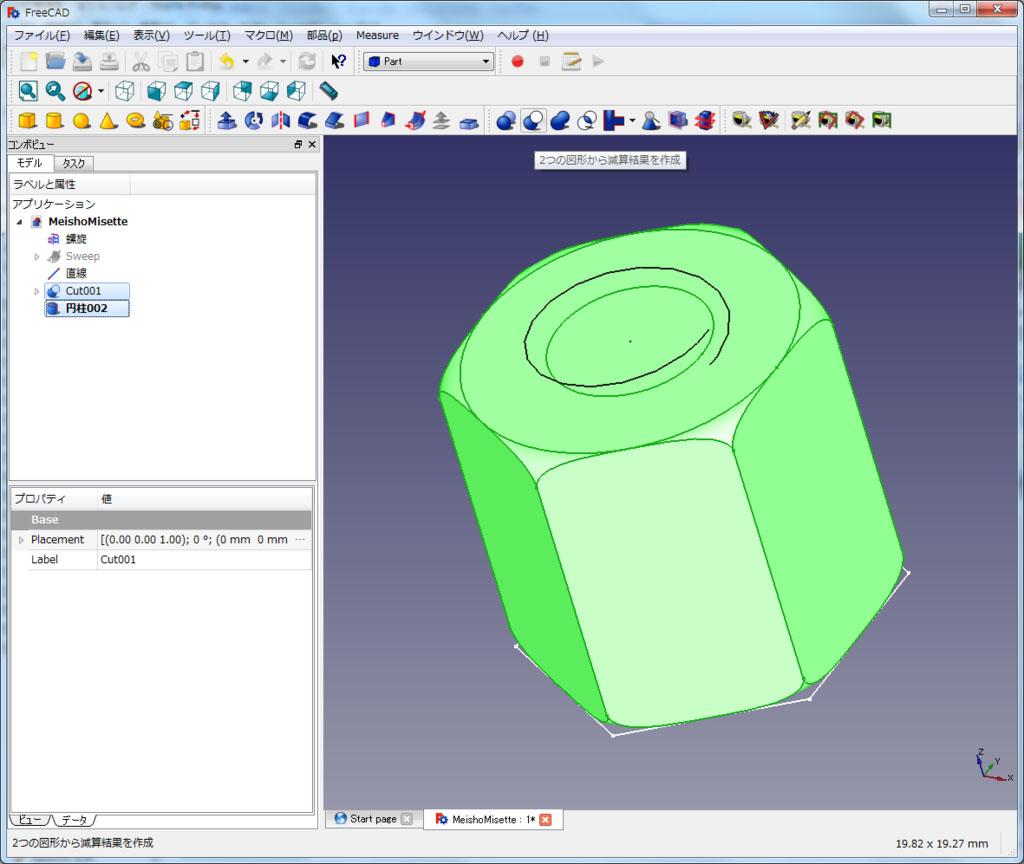Click the Fillet tool icon

308,120
